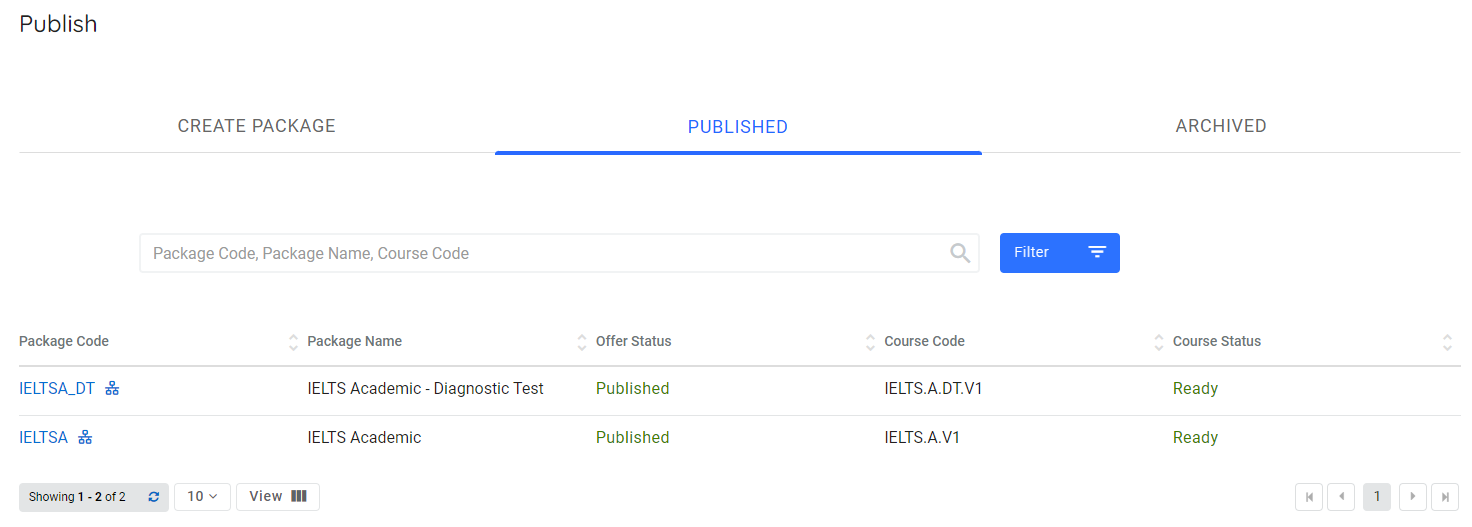Go to the next page arrow
Image resolution: width=1472 pixels, height=527 pixels.
click(1412, 497)
